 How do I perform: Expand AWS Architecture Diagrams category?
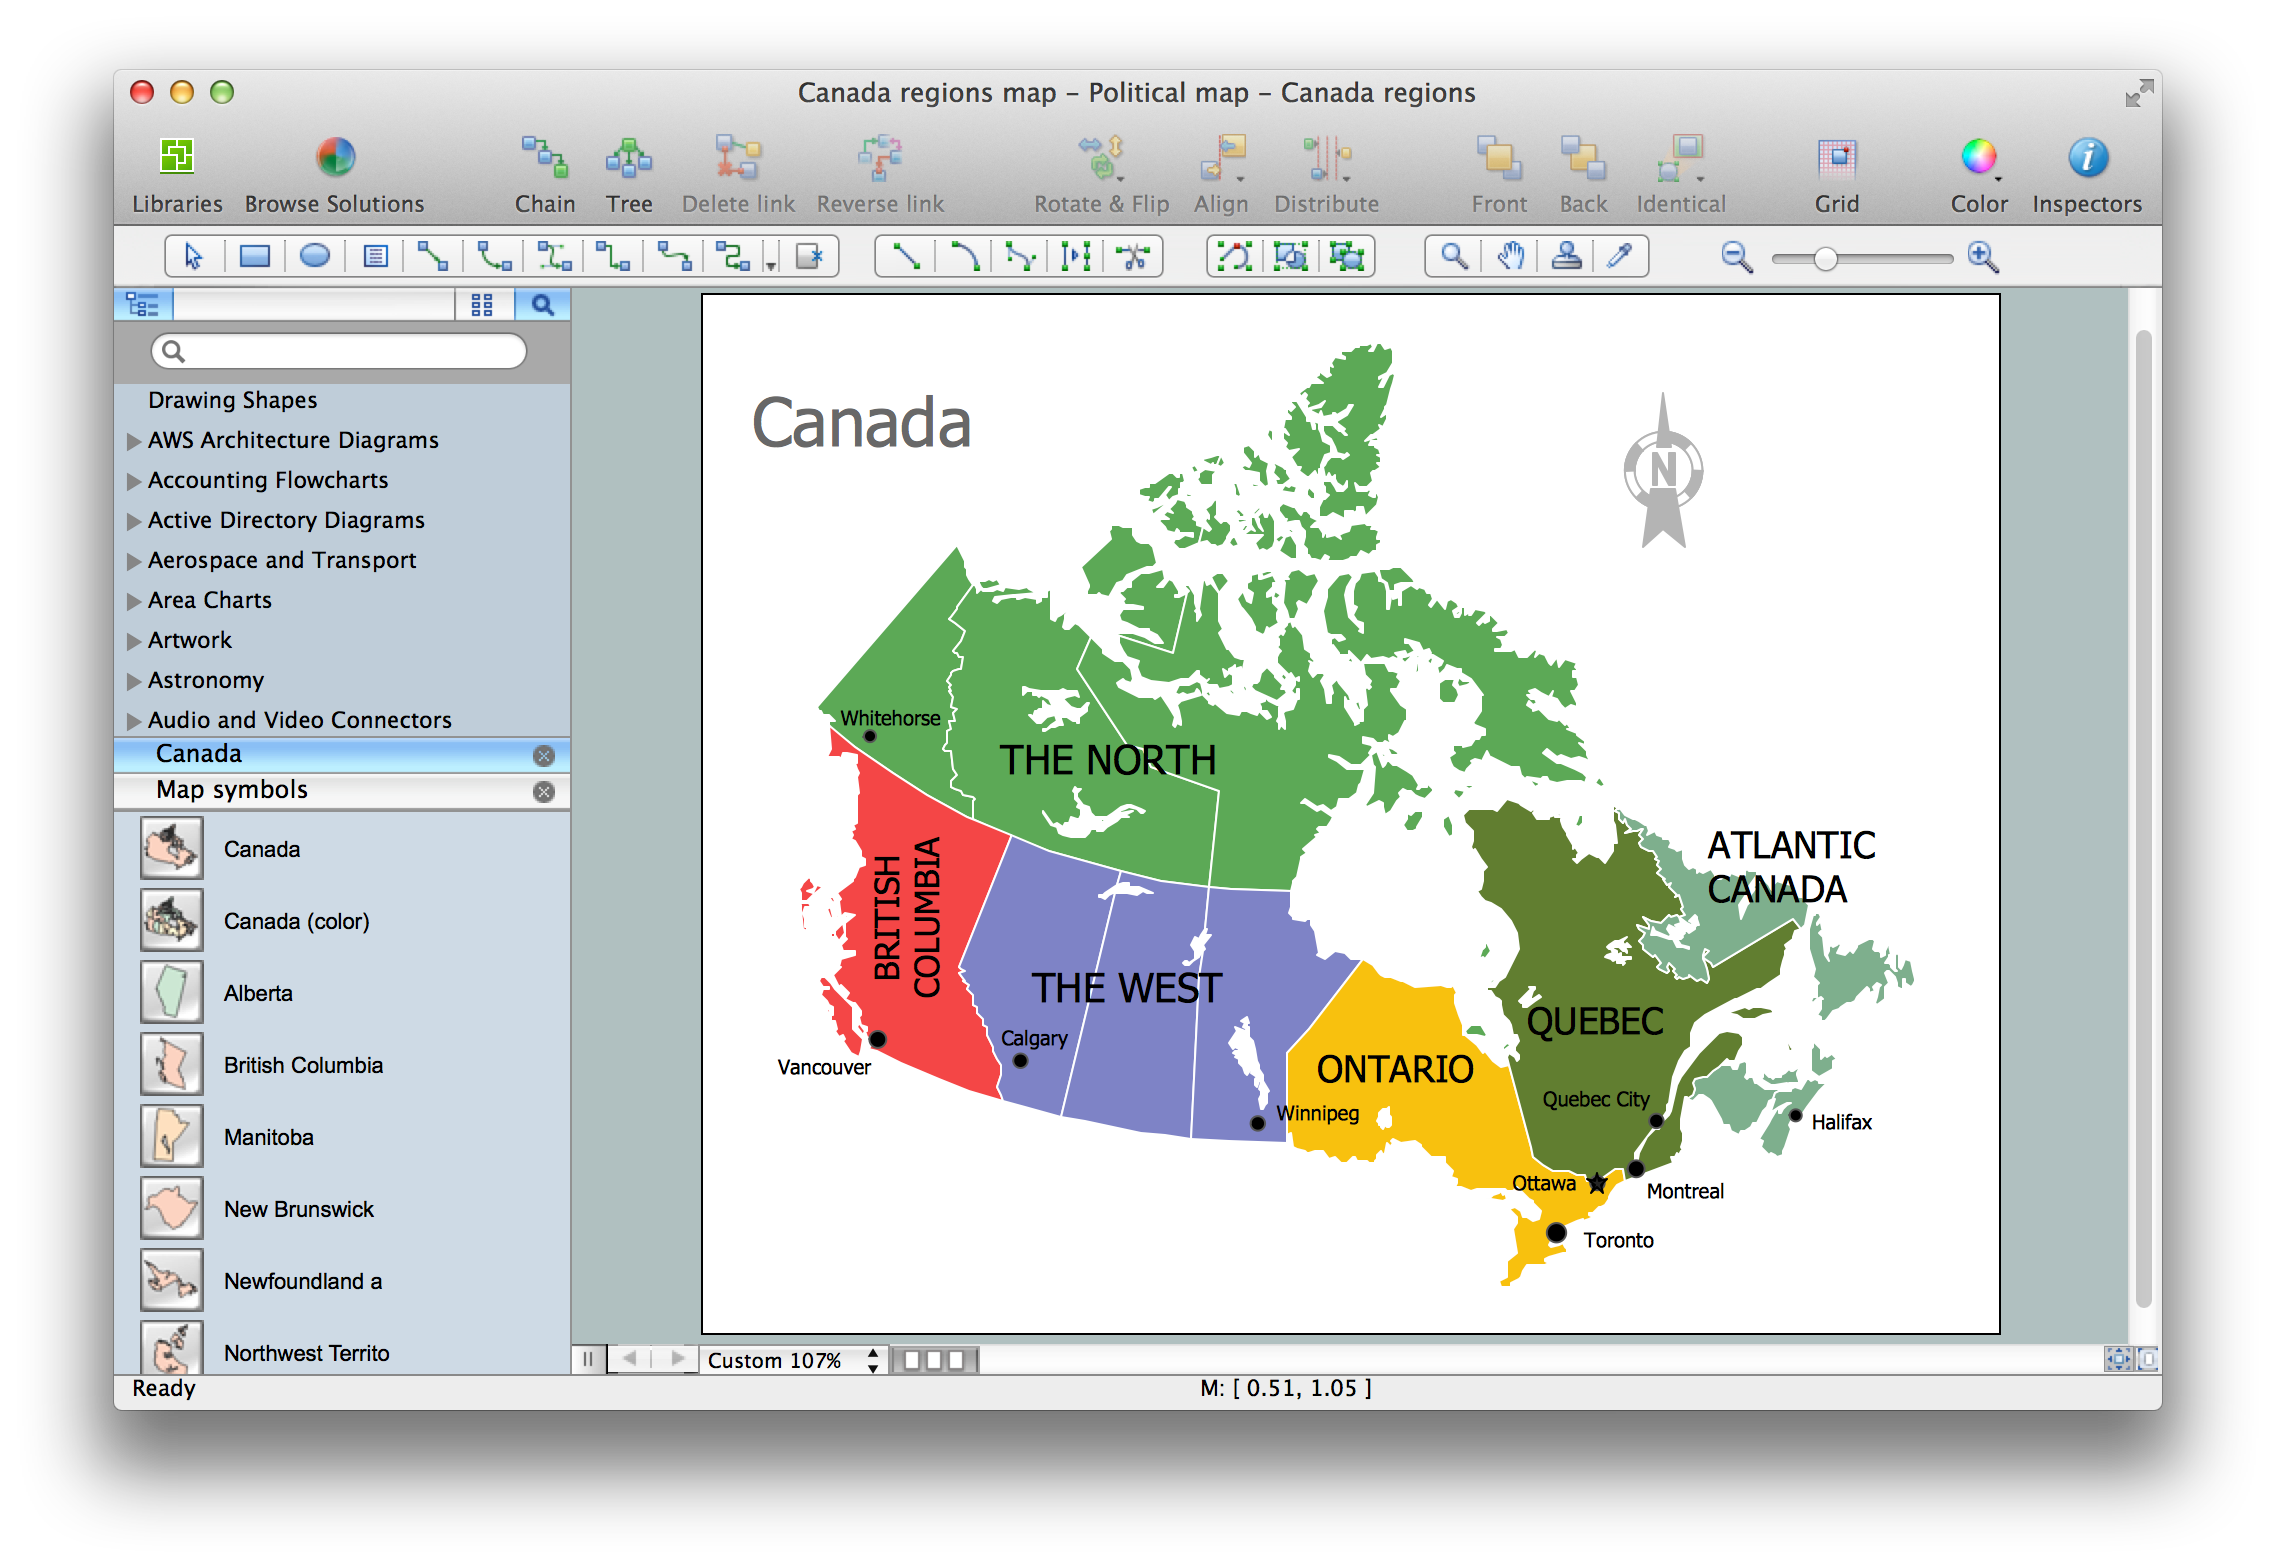134,441
